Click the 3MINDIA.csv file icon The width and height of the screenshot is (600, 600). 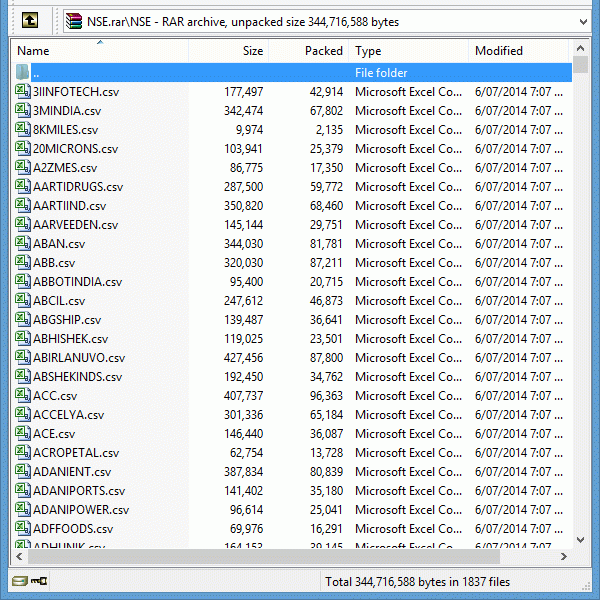tap(23, 111)
